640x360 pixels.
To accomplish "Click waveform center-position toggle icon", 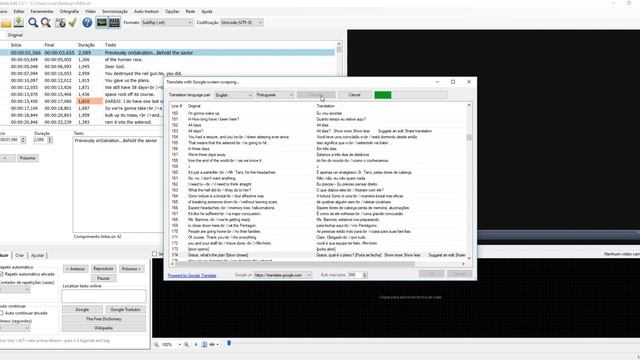I will pyautogui.click(x=204, y=344).
